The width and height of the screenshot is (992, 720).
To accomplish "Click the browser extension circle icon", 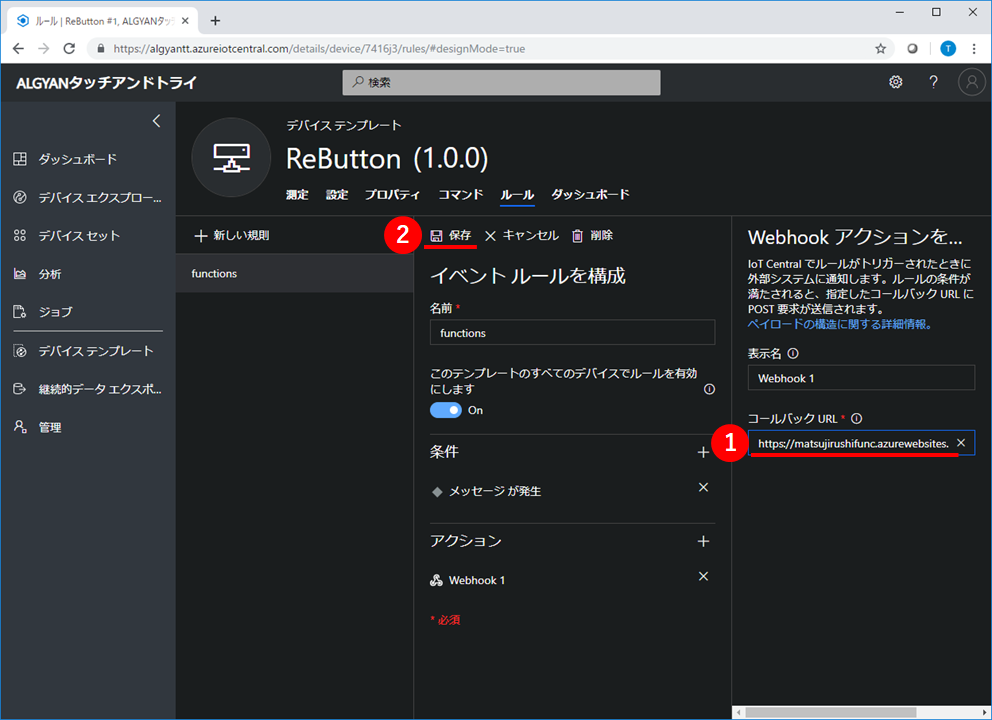I will click(x=912, y=49).
